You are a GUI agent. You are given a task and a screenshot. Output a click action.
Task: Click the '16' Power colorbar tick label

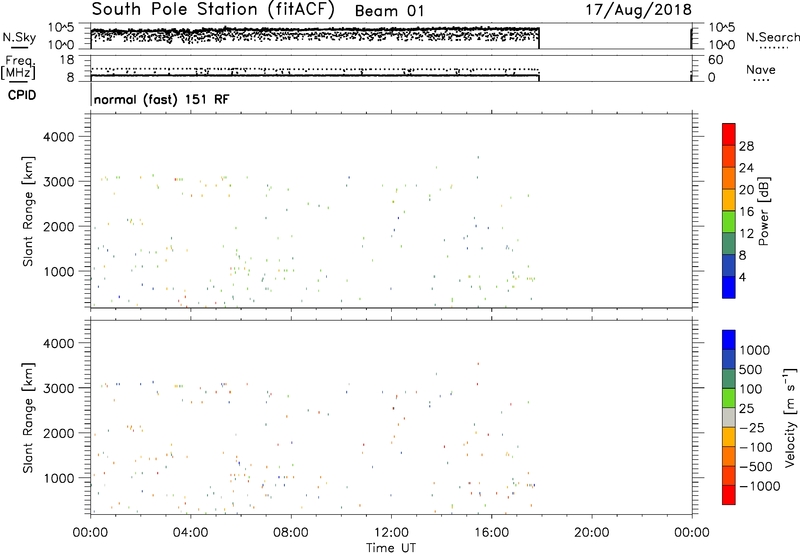tap(746, 212)
